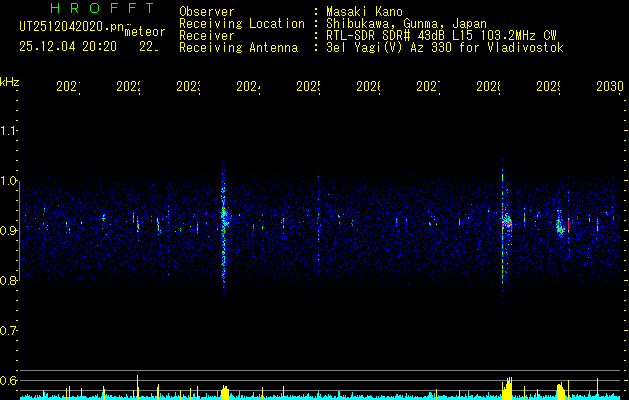Select the 3el Yagi(V) Az 330 antenna text
Image resolution: width=629 pixels, height=400 pixels.
click(445, 48)
